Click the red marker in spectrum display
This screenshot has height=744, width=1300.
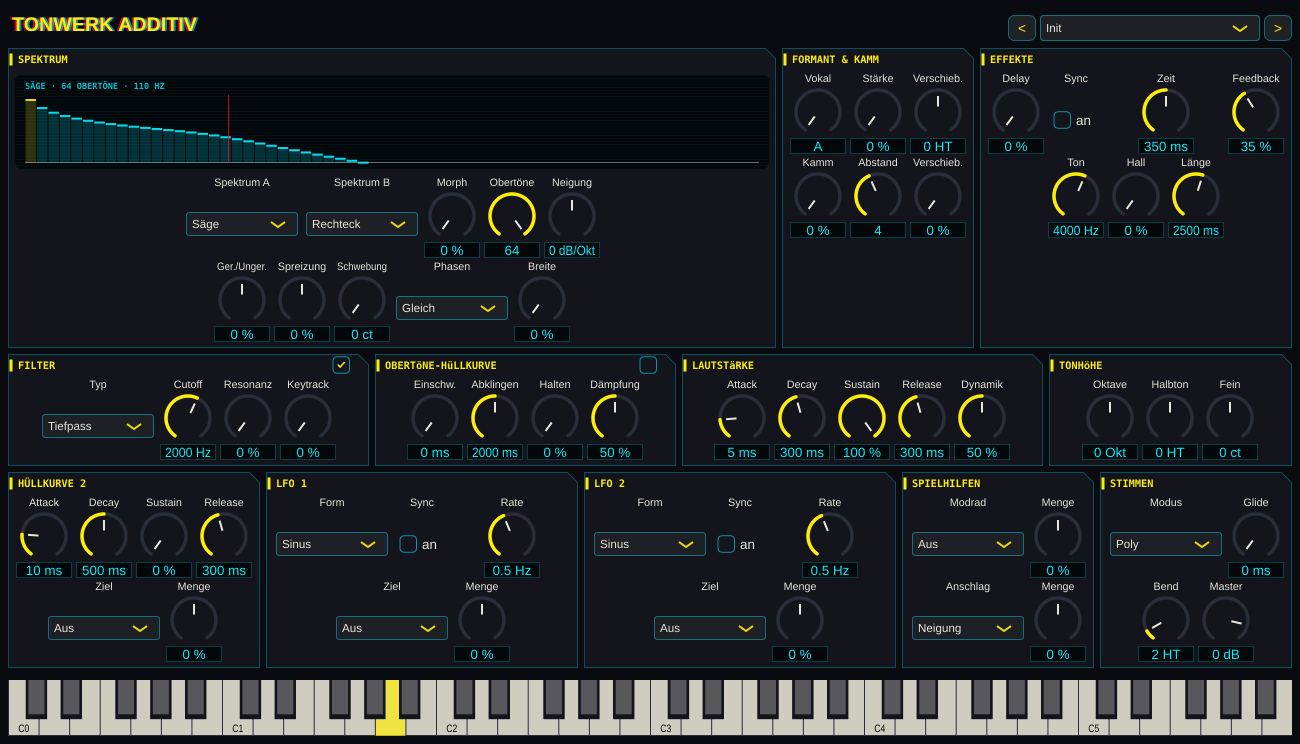coord(229,129)
